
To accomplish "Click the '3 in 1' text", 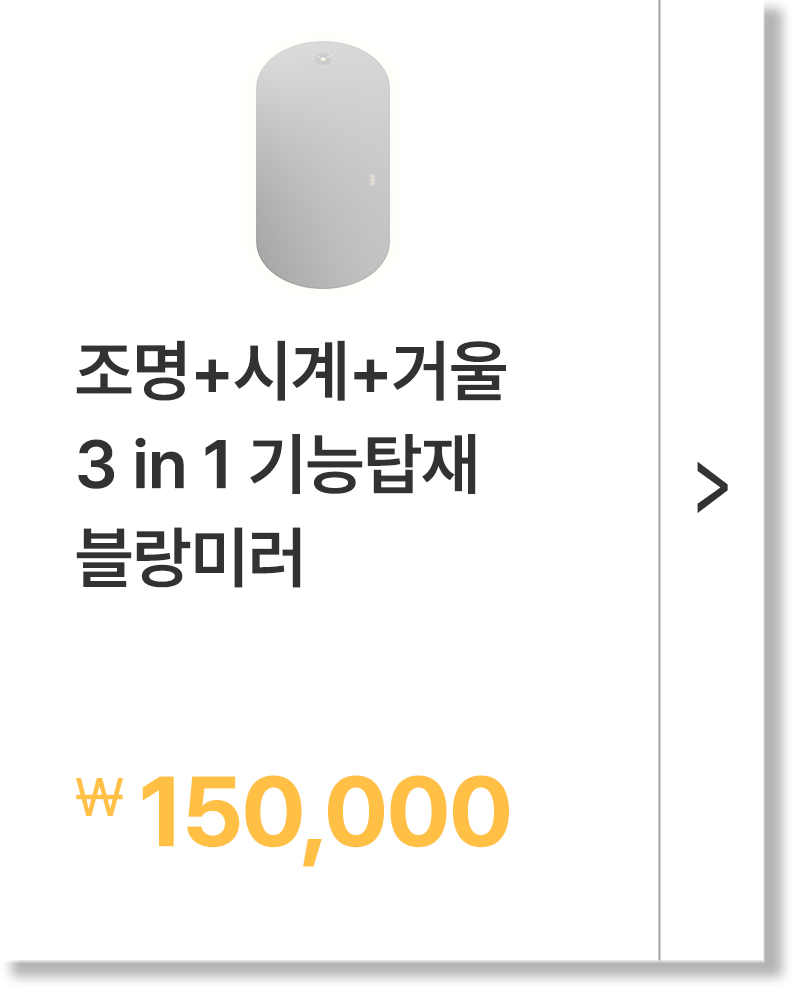I will tap(152, 464).
